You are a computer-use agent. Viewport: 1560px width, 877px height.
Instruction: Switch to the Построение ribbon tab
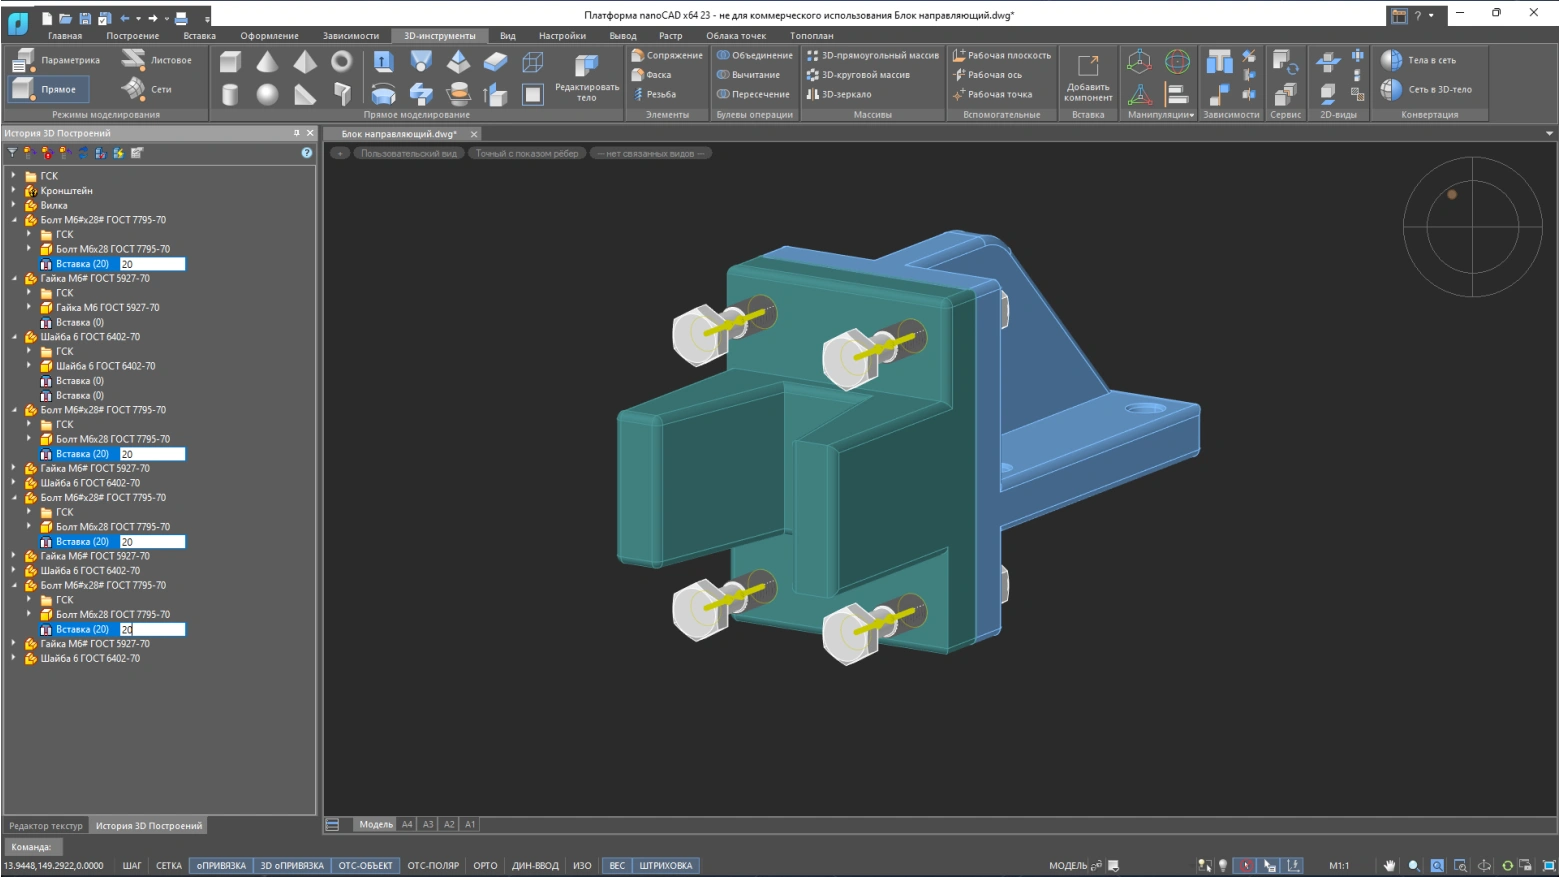pos(132,36)
